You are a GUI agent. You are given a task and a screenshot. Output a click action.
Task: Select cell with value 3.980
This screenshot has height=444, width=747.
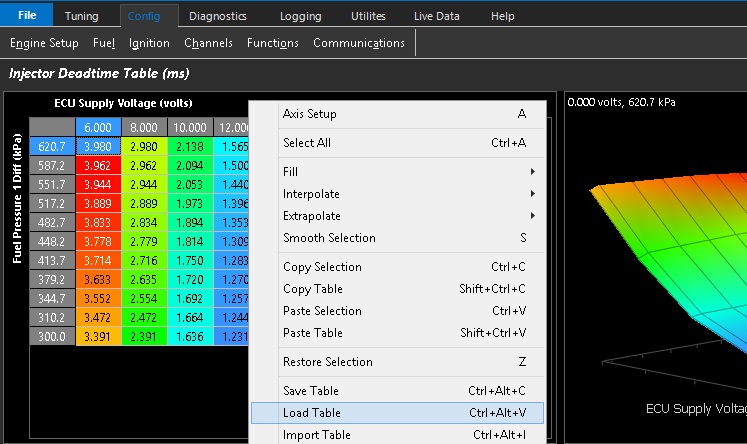tap(98, 146)
